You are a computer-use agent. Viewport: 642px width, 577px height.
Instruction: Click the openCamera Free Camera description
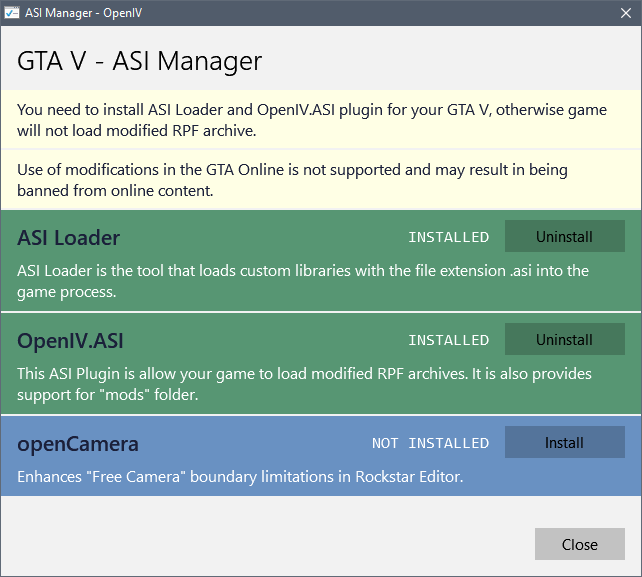(x=240, y=477)
